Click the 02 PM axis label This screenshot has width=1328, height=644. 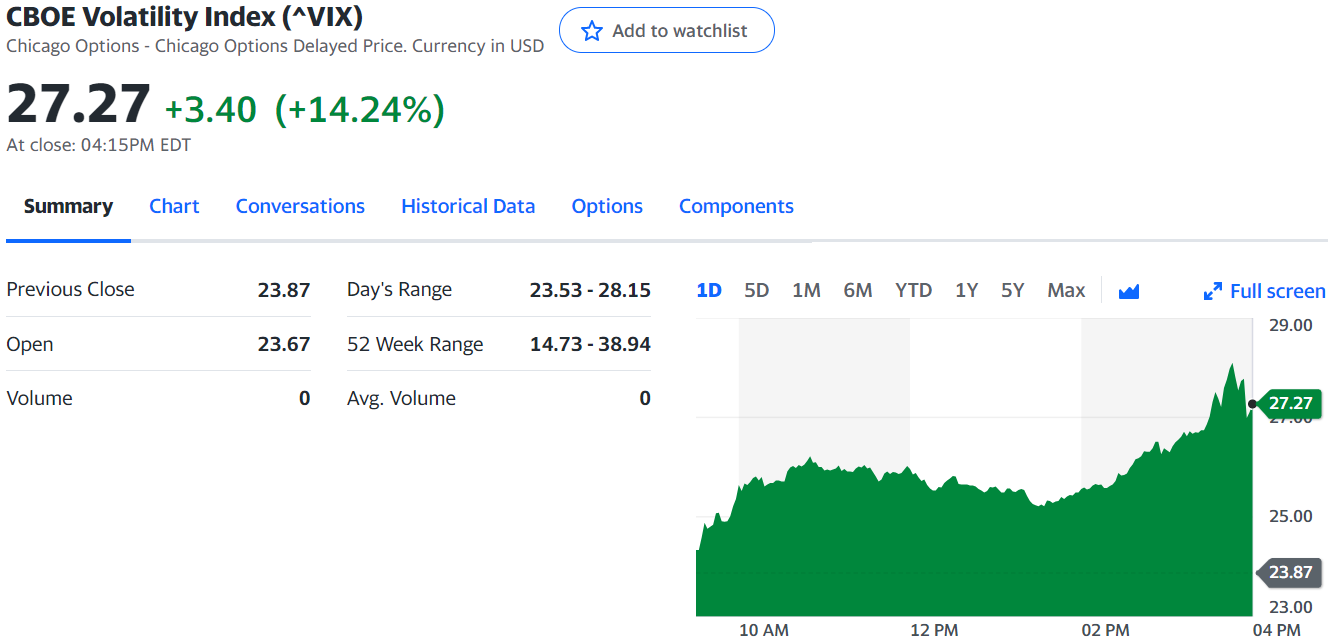coord(1105,630)
